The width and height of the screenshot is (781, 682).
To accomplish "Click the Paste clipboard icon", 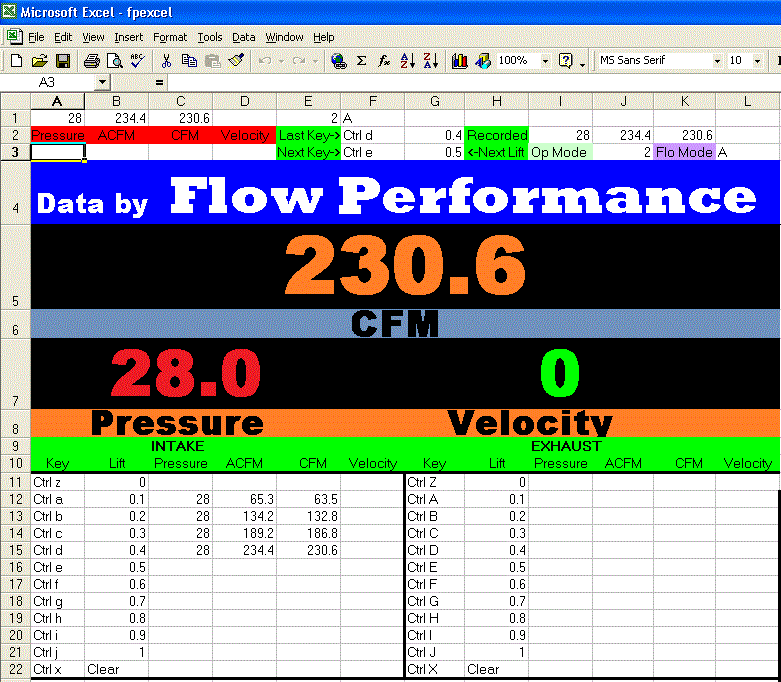I will tap(213, 61).
